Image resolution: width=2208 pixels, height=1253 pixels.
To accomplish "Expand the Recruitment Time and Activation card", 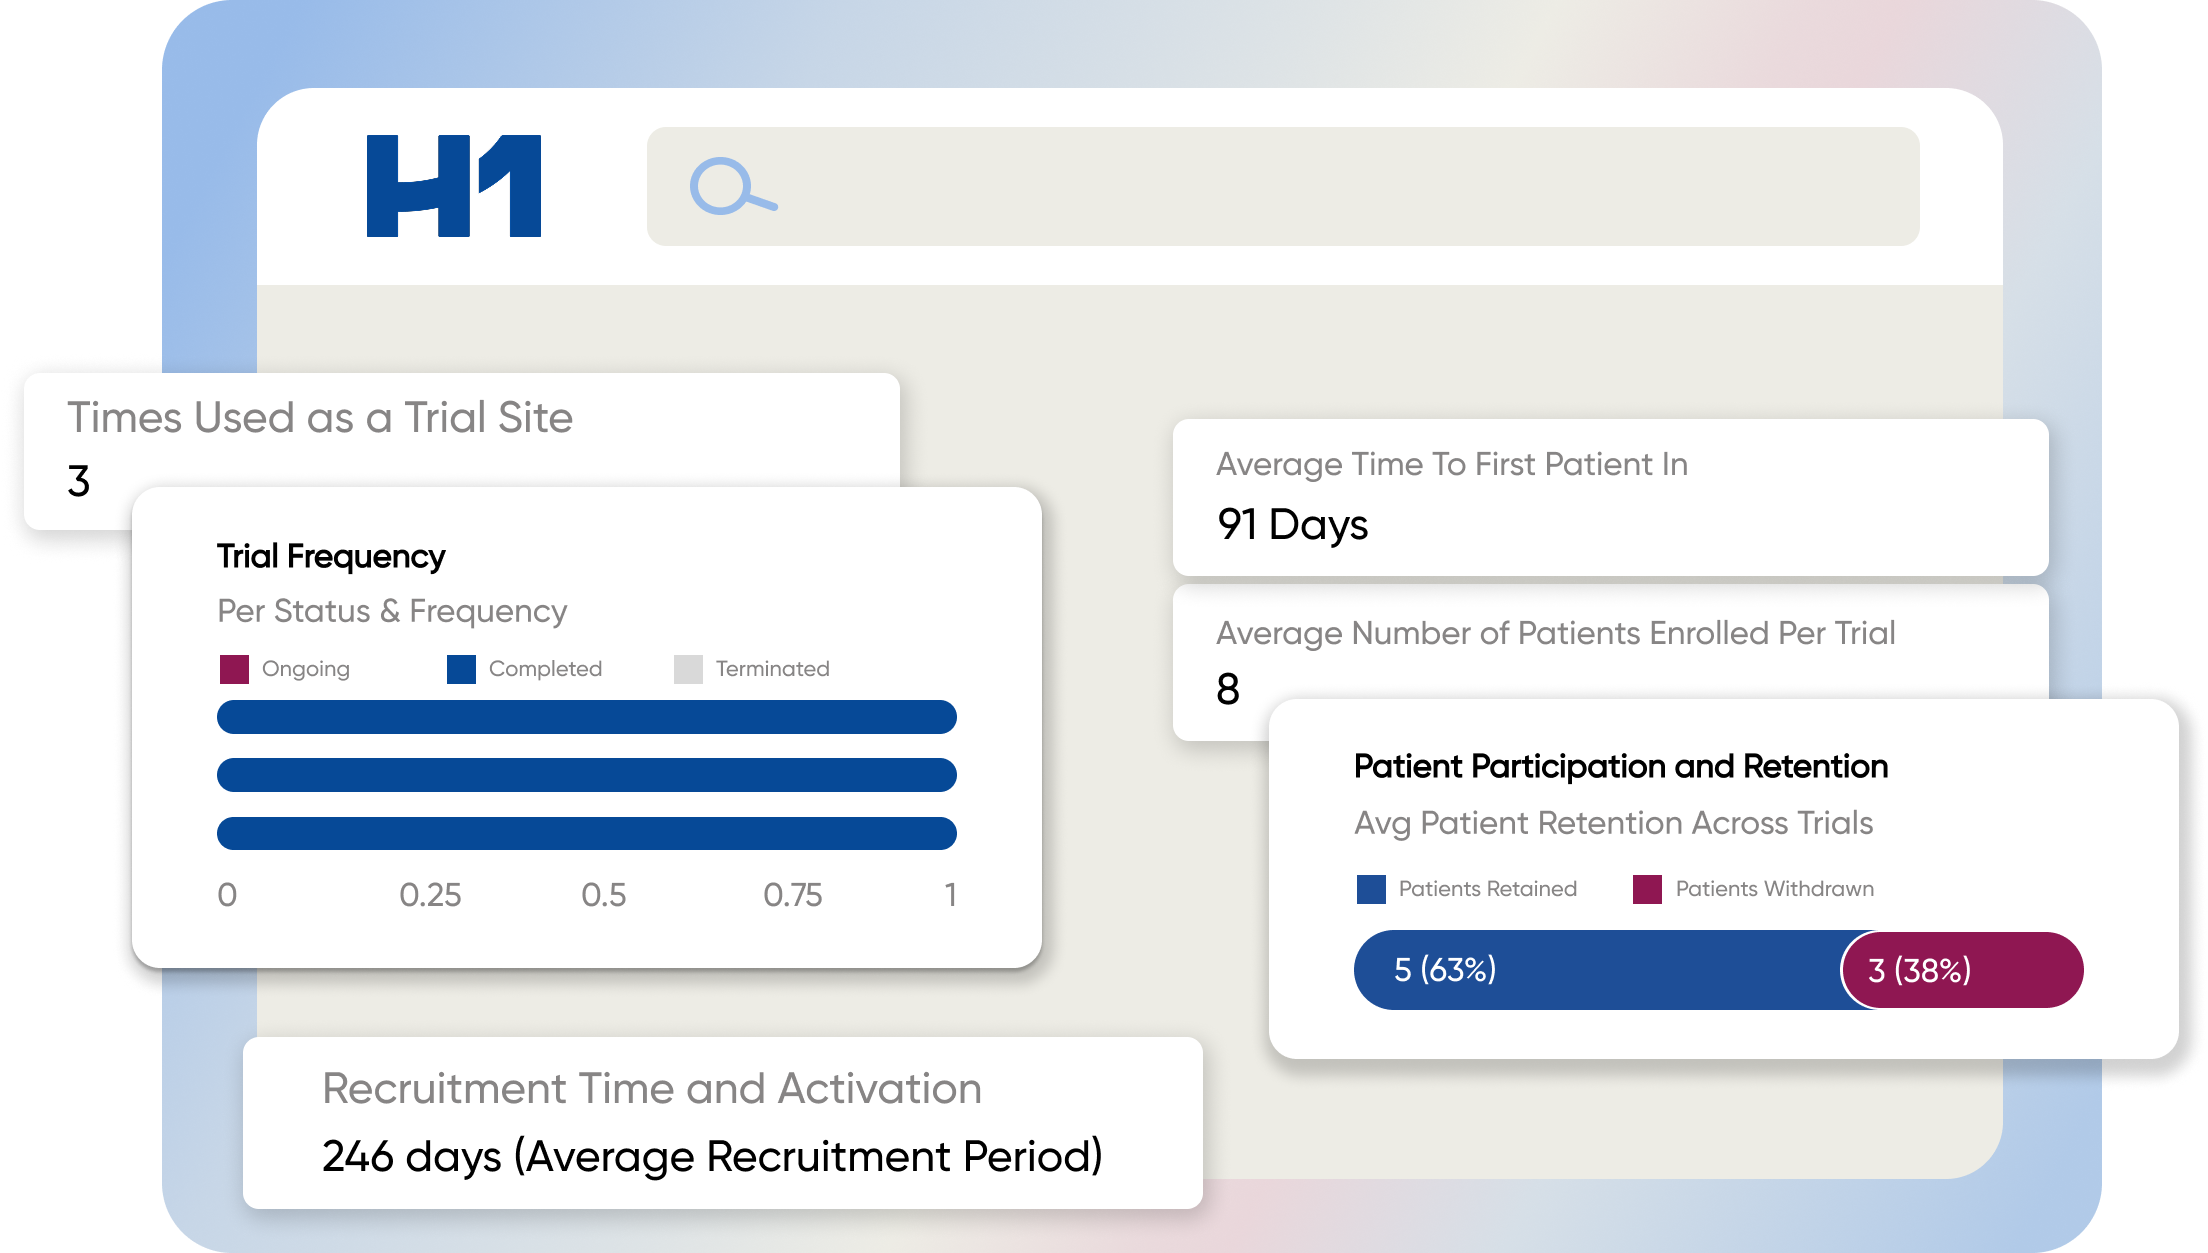I will click(650, 1090).
